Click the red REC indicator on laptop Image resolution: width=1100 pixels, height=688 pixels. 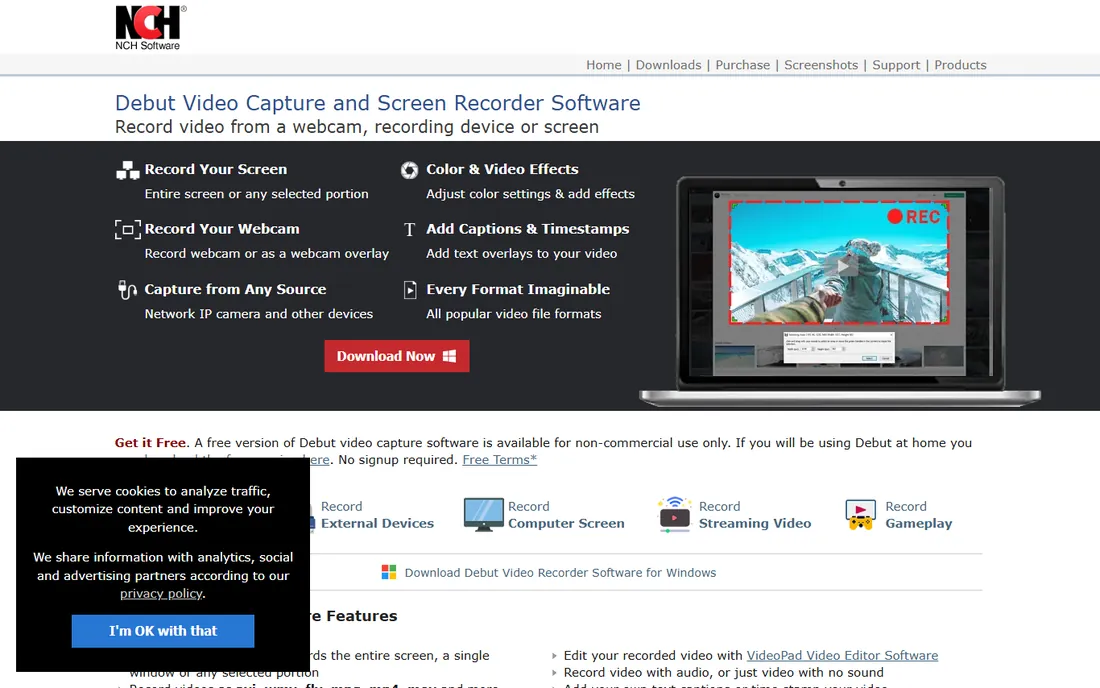[913, 217]
